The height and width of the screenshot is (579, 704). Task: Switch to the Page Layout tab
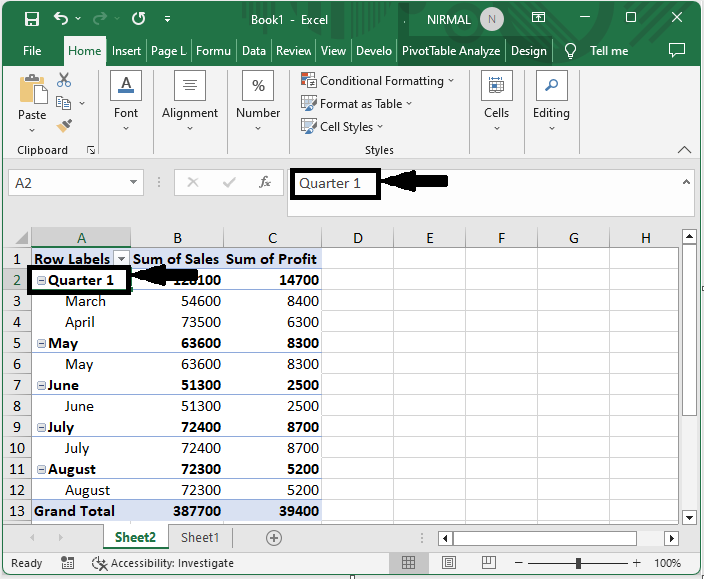[x=169, y=51]
